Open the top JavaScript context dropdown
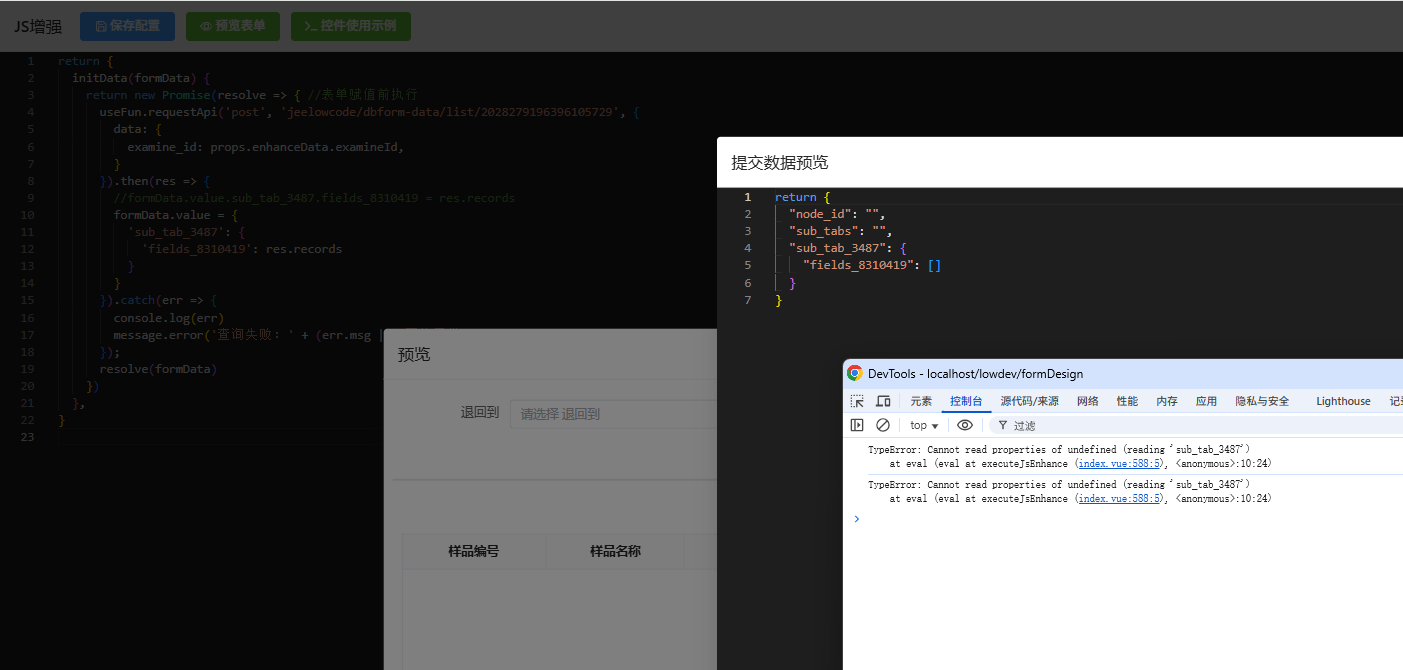The width and height of the screenshot is (1403, 670). pyautogui.click(x=924, y=425)
